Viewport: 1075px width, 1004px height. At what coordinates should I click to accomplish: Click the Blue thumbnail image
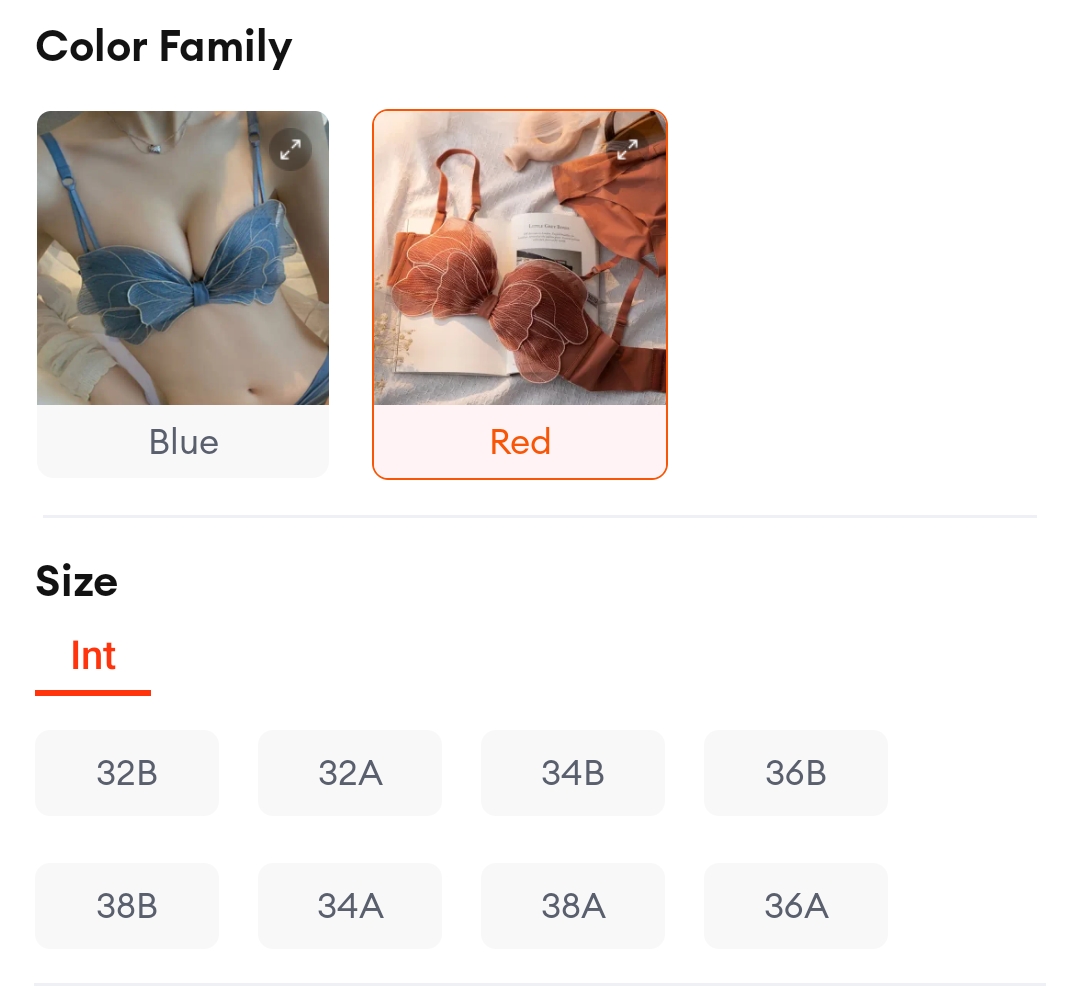[183, 258]
